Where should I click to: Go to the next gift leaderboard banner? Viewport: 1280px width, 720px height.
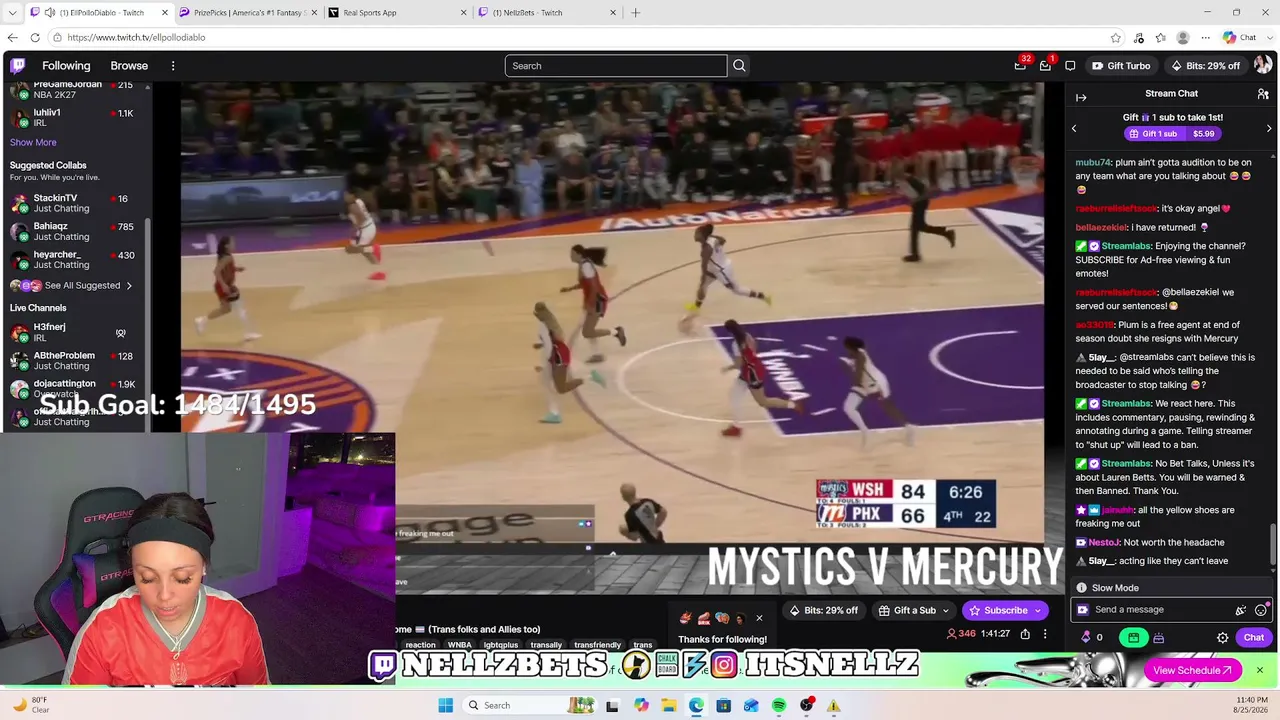coord(1269,128)
